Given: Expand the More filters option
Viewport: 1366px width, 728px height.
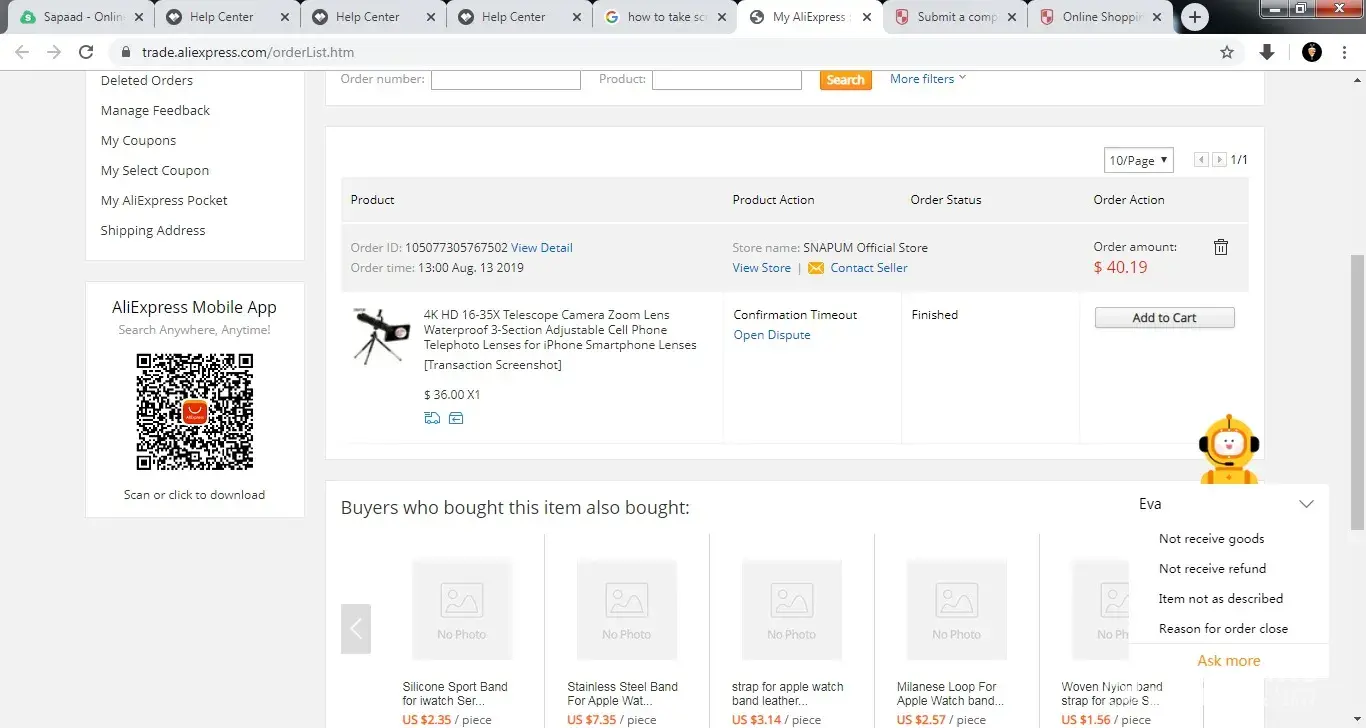Looking at the screenshot, I should (x=928, y=79).
